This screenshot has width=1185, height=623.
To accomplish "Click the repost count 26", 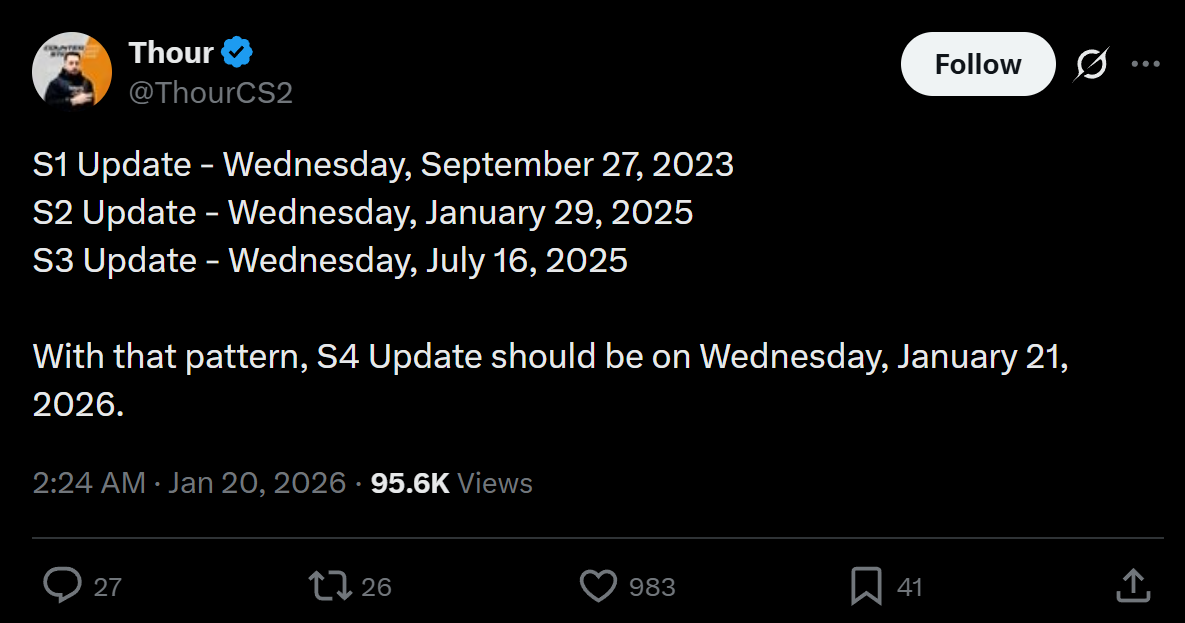I will 376,587.
